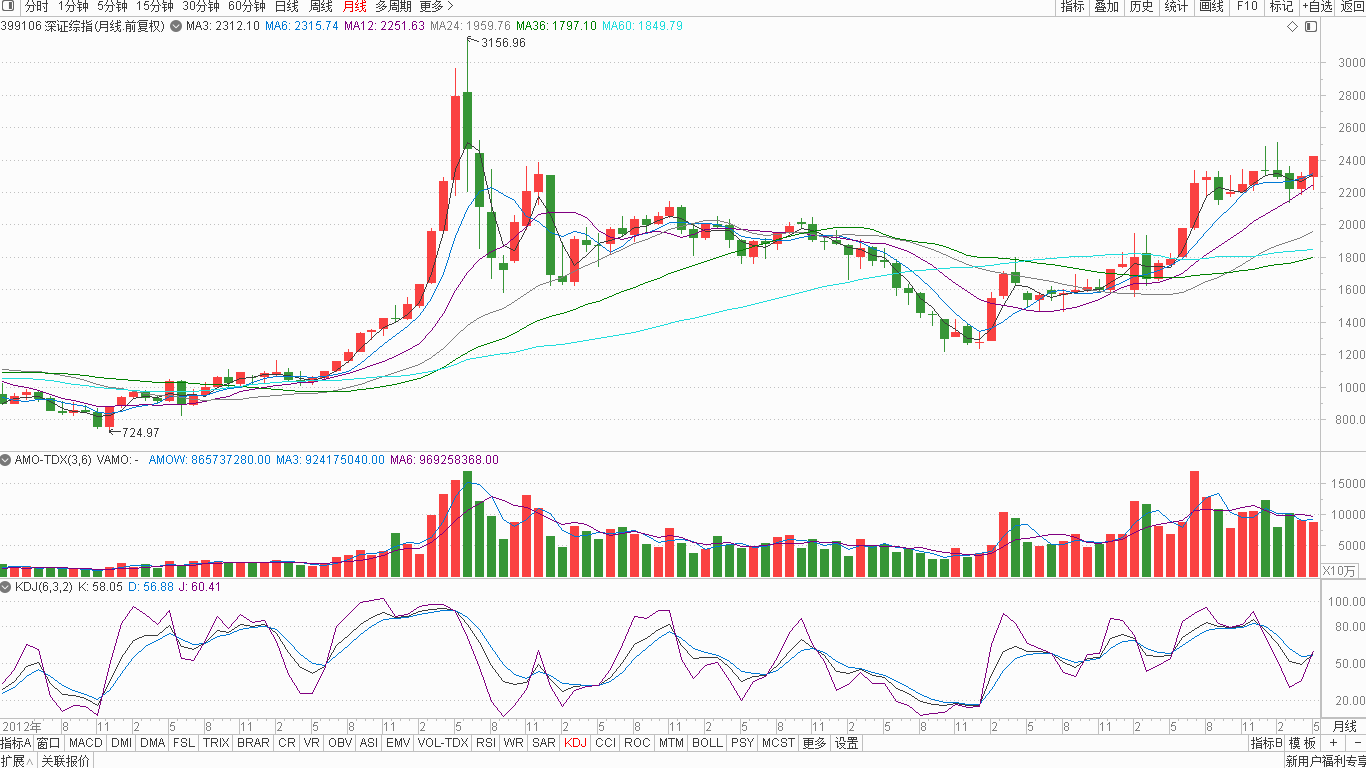Switch sub-chart to MTM indicator
This screenshot has height=768, width=1366.
coord(671,743)
